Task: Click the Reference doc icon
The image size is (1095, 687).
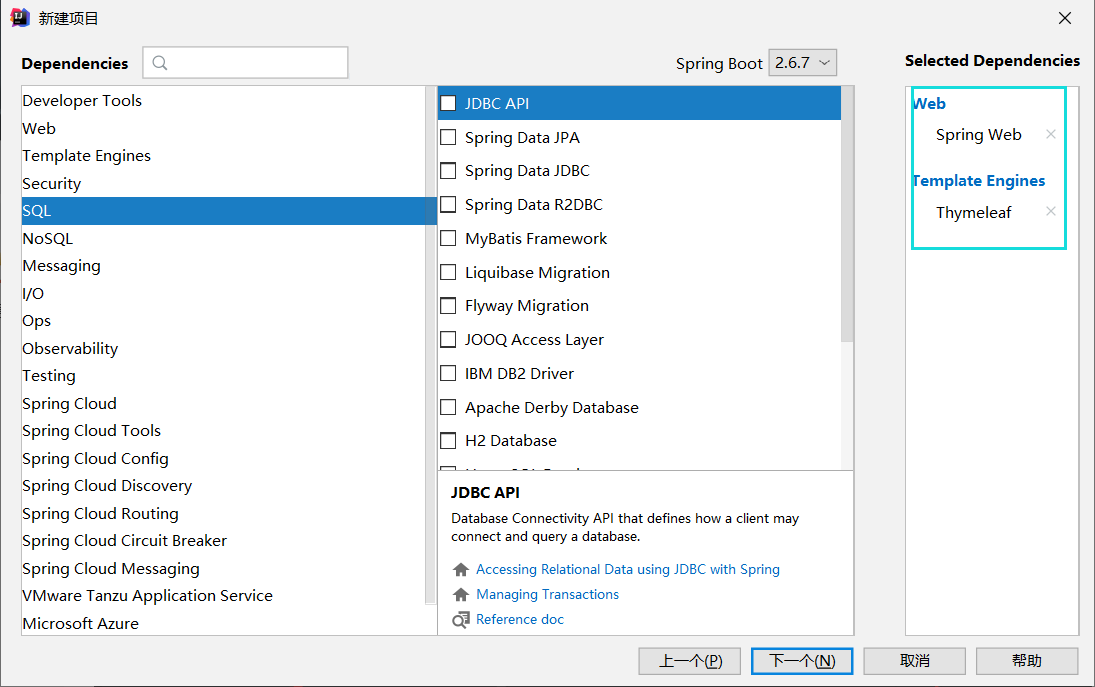Action: tap(461, 620)
